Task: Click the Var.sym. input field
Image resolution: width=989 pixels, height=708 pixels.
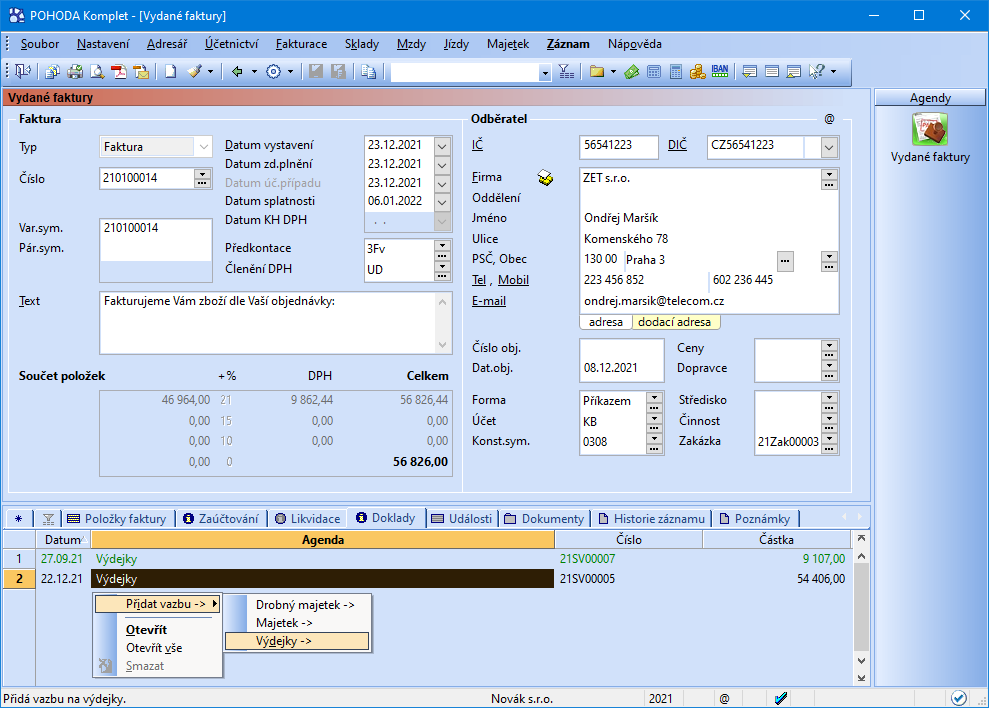Action: point(156,228)
